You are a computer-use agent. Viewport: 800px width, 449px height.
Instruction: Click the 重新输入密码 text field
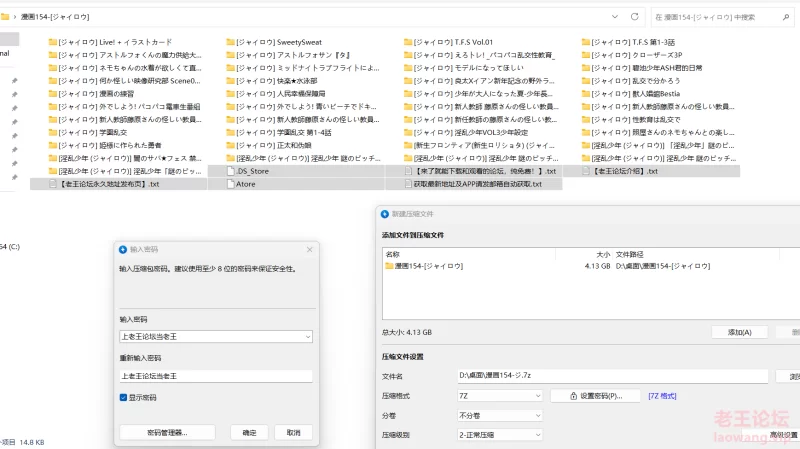click(x=216, y=376)
